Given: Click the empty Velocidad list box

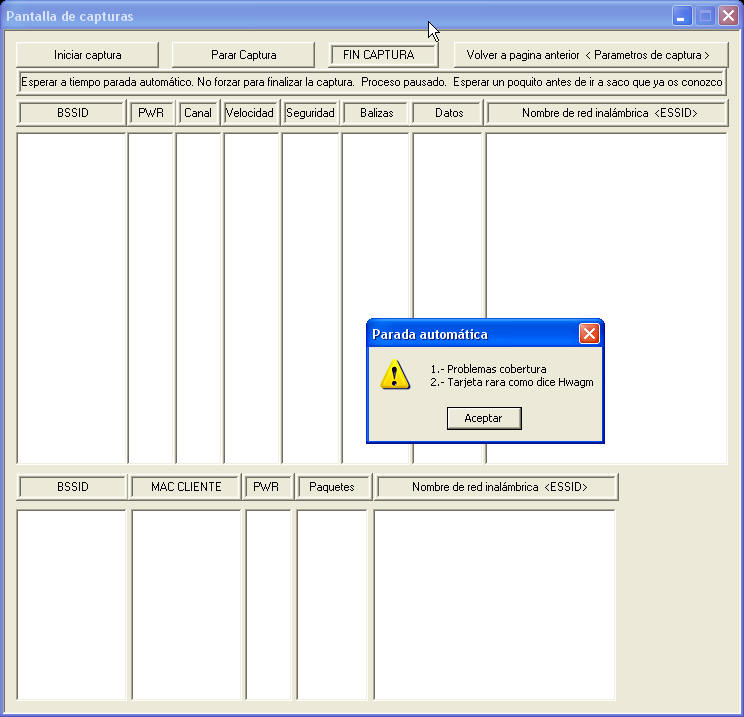Looking at the screenshot, I should (251, 298).
